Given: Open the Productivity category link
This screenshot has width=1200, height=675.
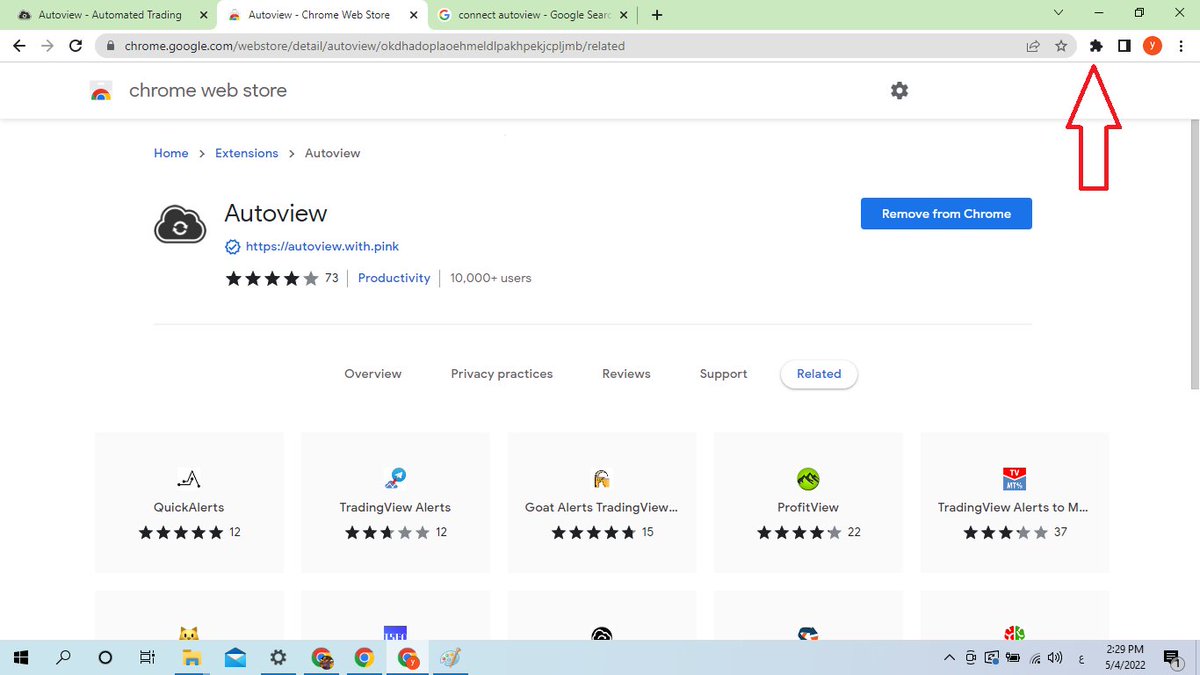Looking at the screenshot, I should click(394, 278).
